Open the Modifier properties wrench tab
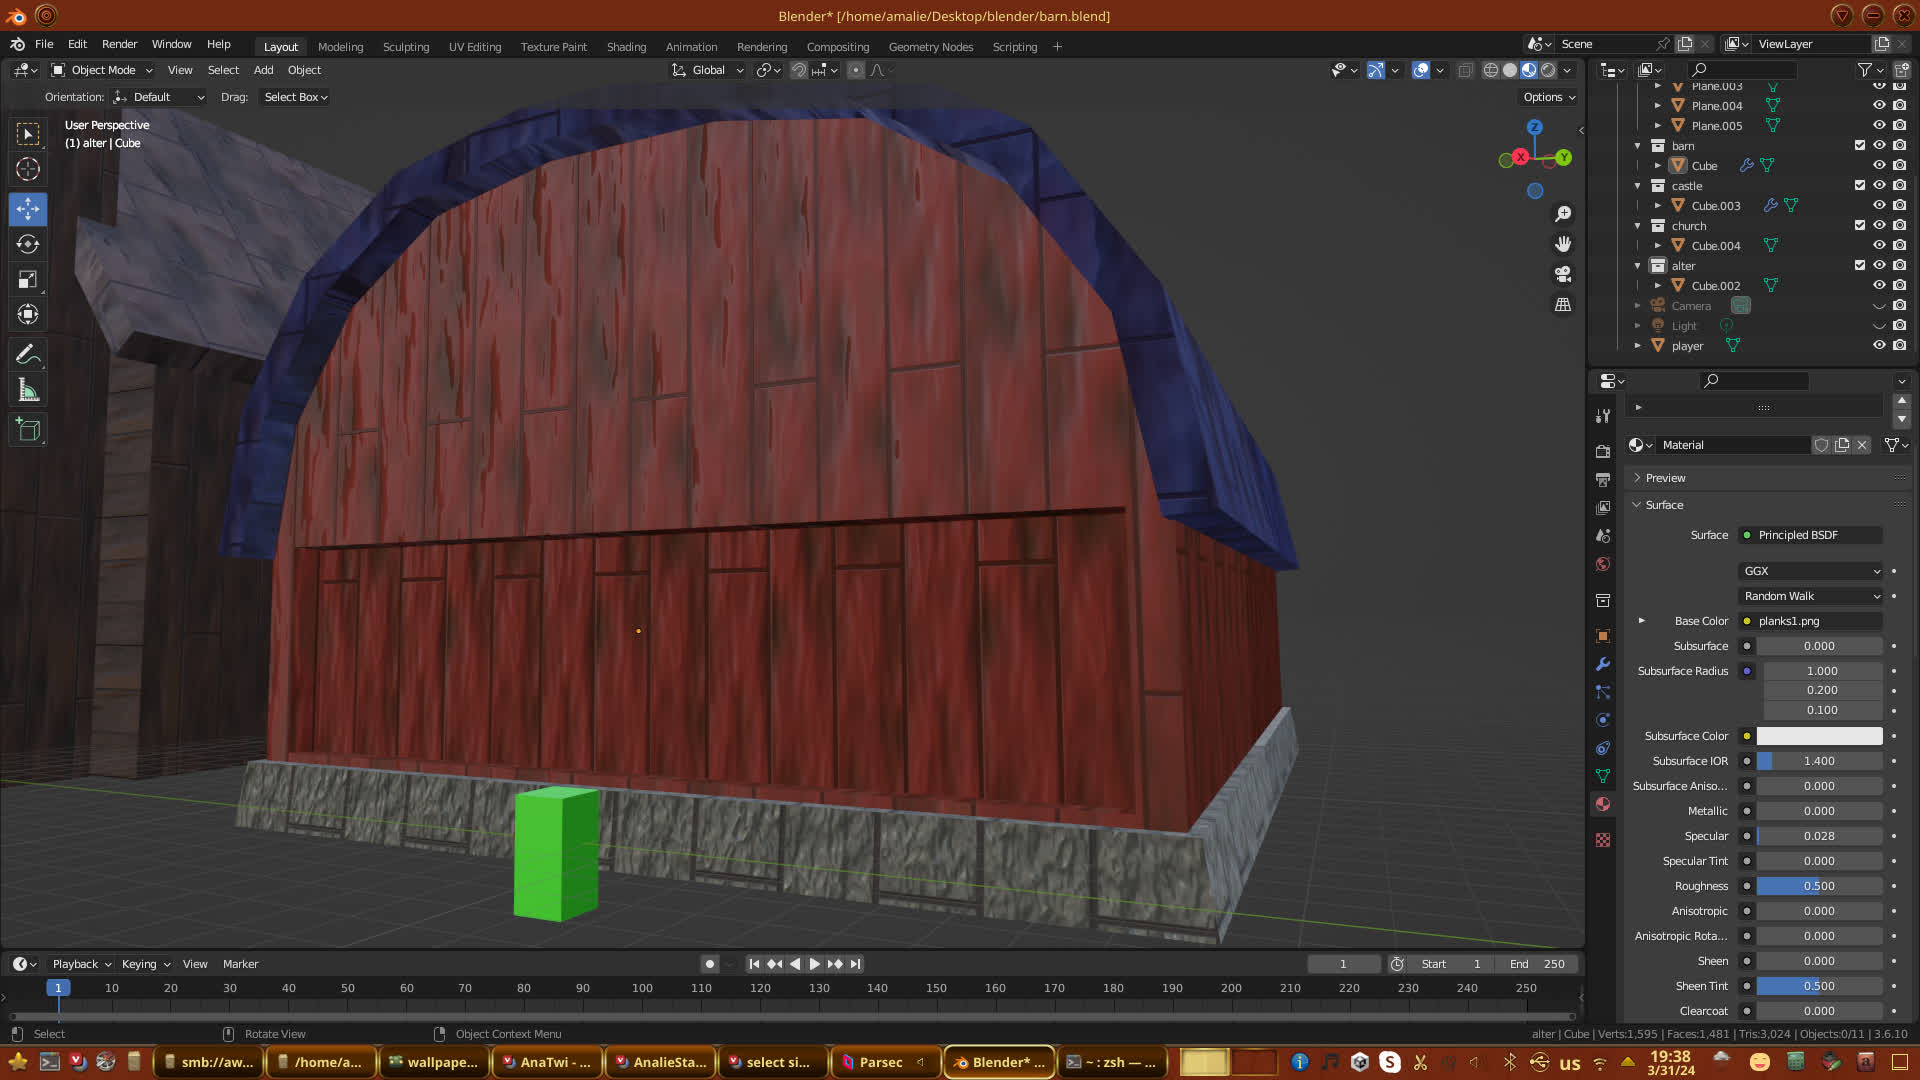1920x1080 pixels. [1603, 664]
